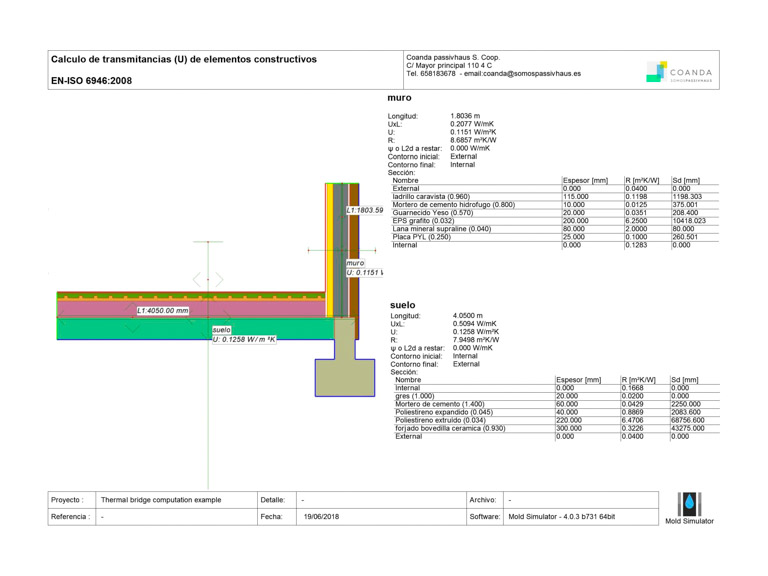Image resolution: width=768 pixels, height=576 pixels.
Task: Select R cell '6.2500'
Action: 636,221
